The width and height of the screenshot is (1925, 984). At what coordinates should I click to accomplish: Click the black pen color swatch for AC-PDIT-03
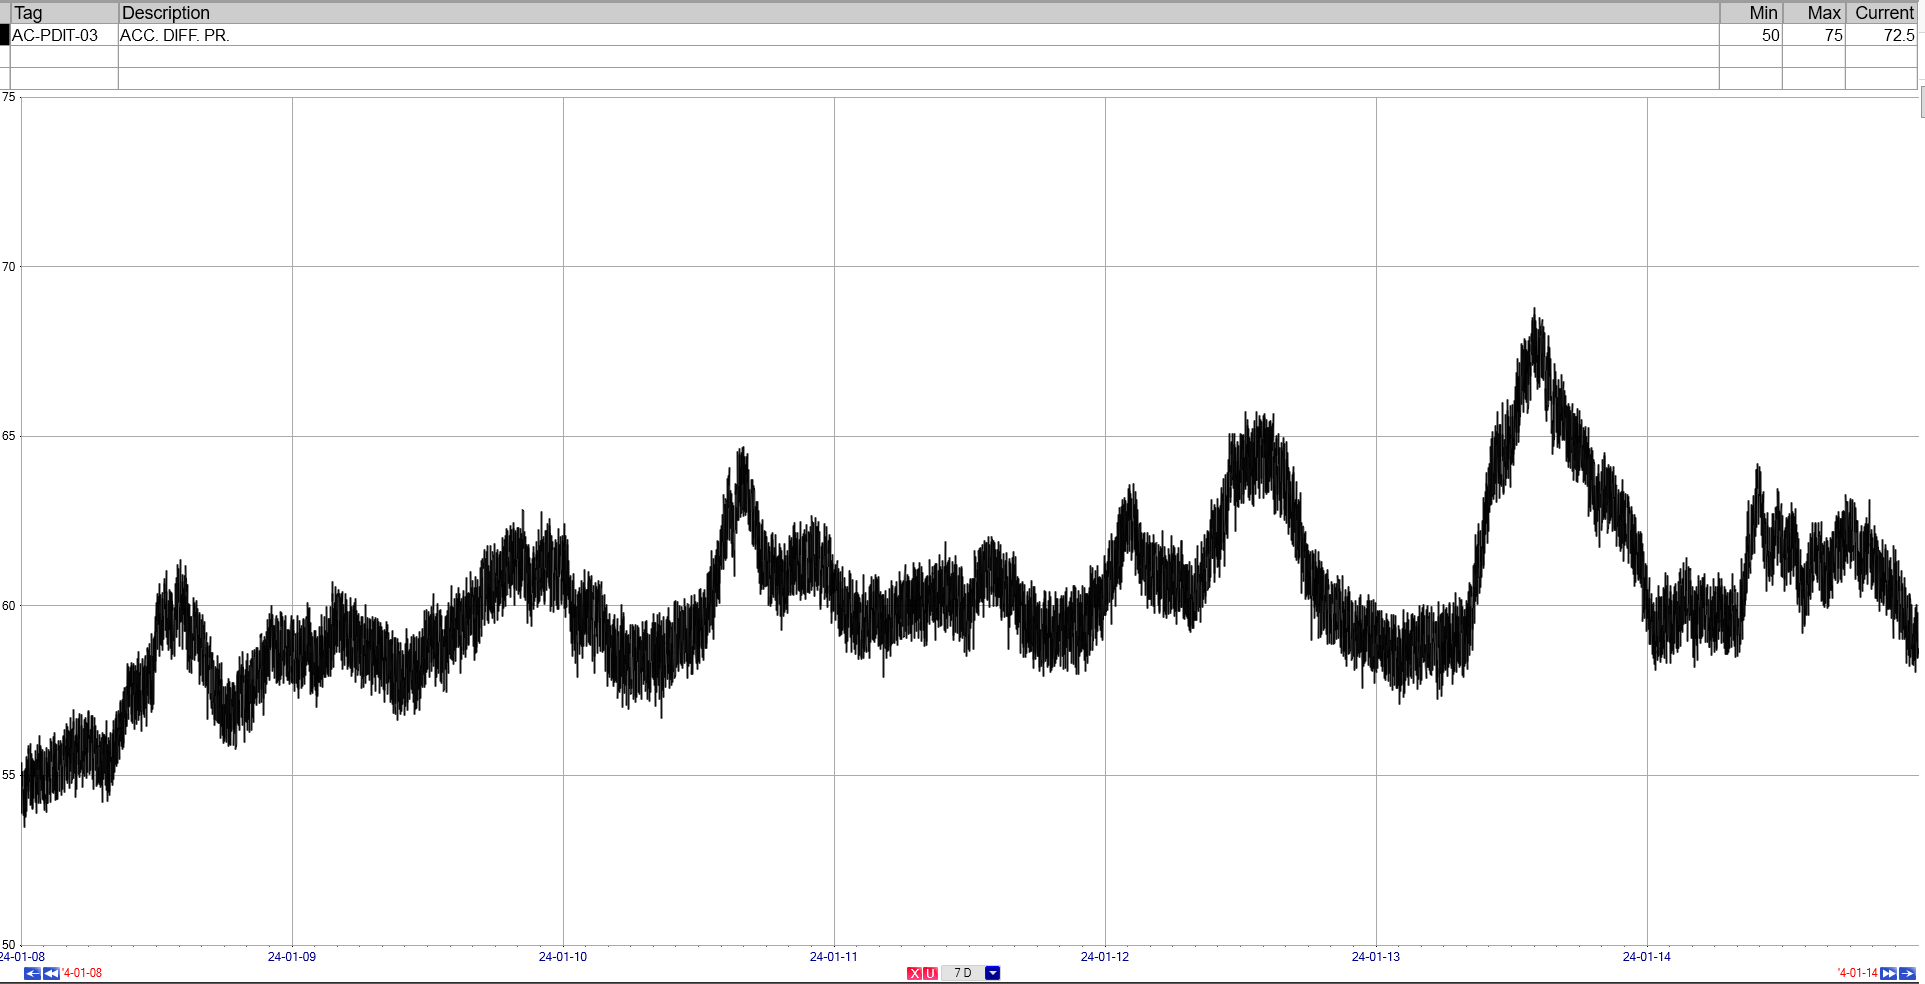(x=5, y=35)
